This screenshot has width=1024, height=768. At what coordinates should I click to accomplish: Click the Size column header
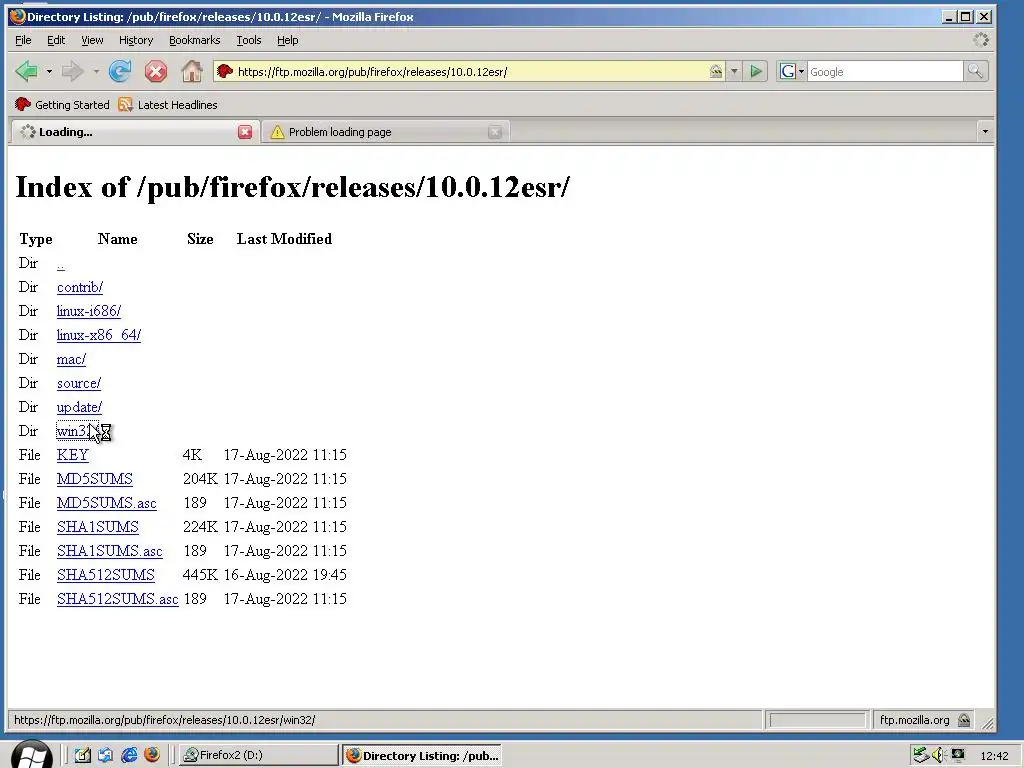point(200,239)
